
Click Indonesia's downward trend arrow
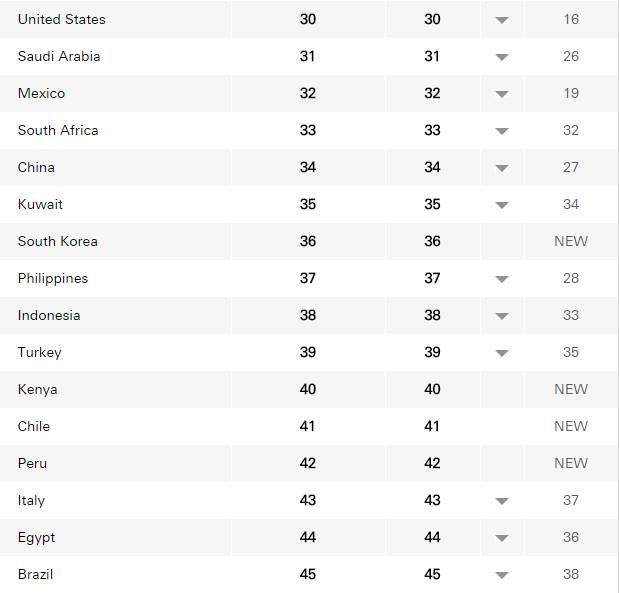(502, 316)
